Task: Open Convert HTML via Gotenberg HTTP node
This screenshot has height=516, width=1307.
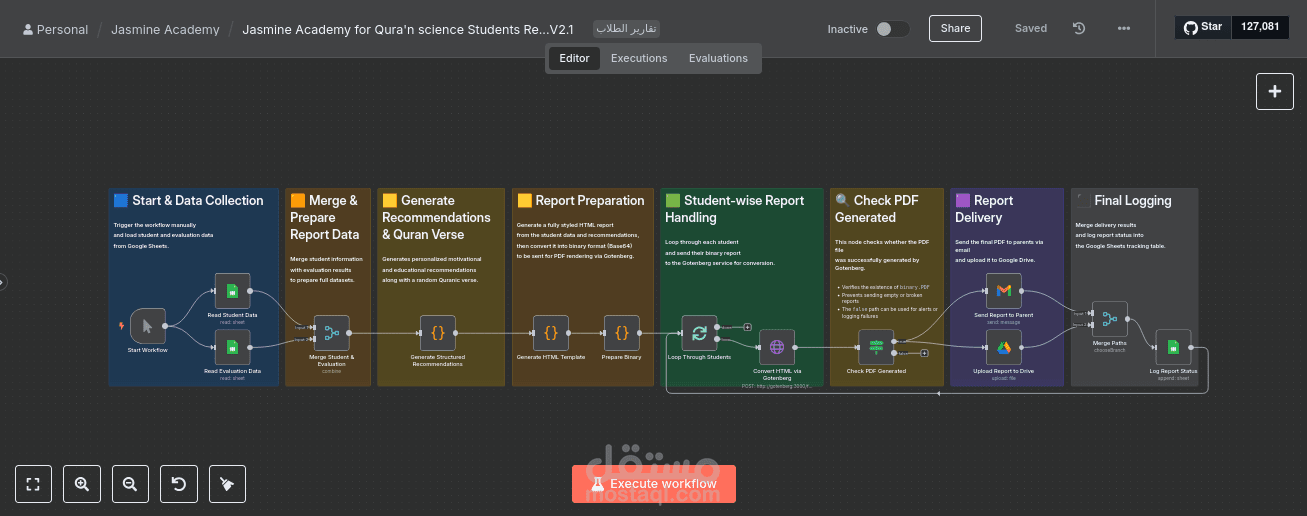Action: click(x=777, y=347)
